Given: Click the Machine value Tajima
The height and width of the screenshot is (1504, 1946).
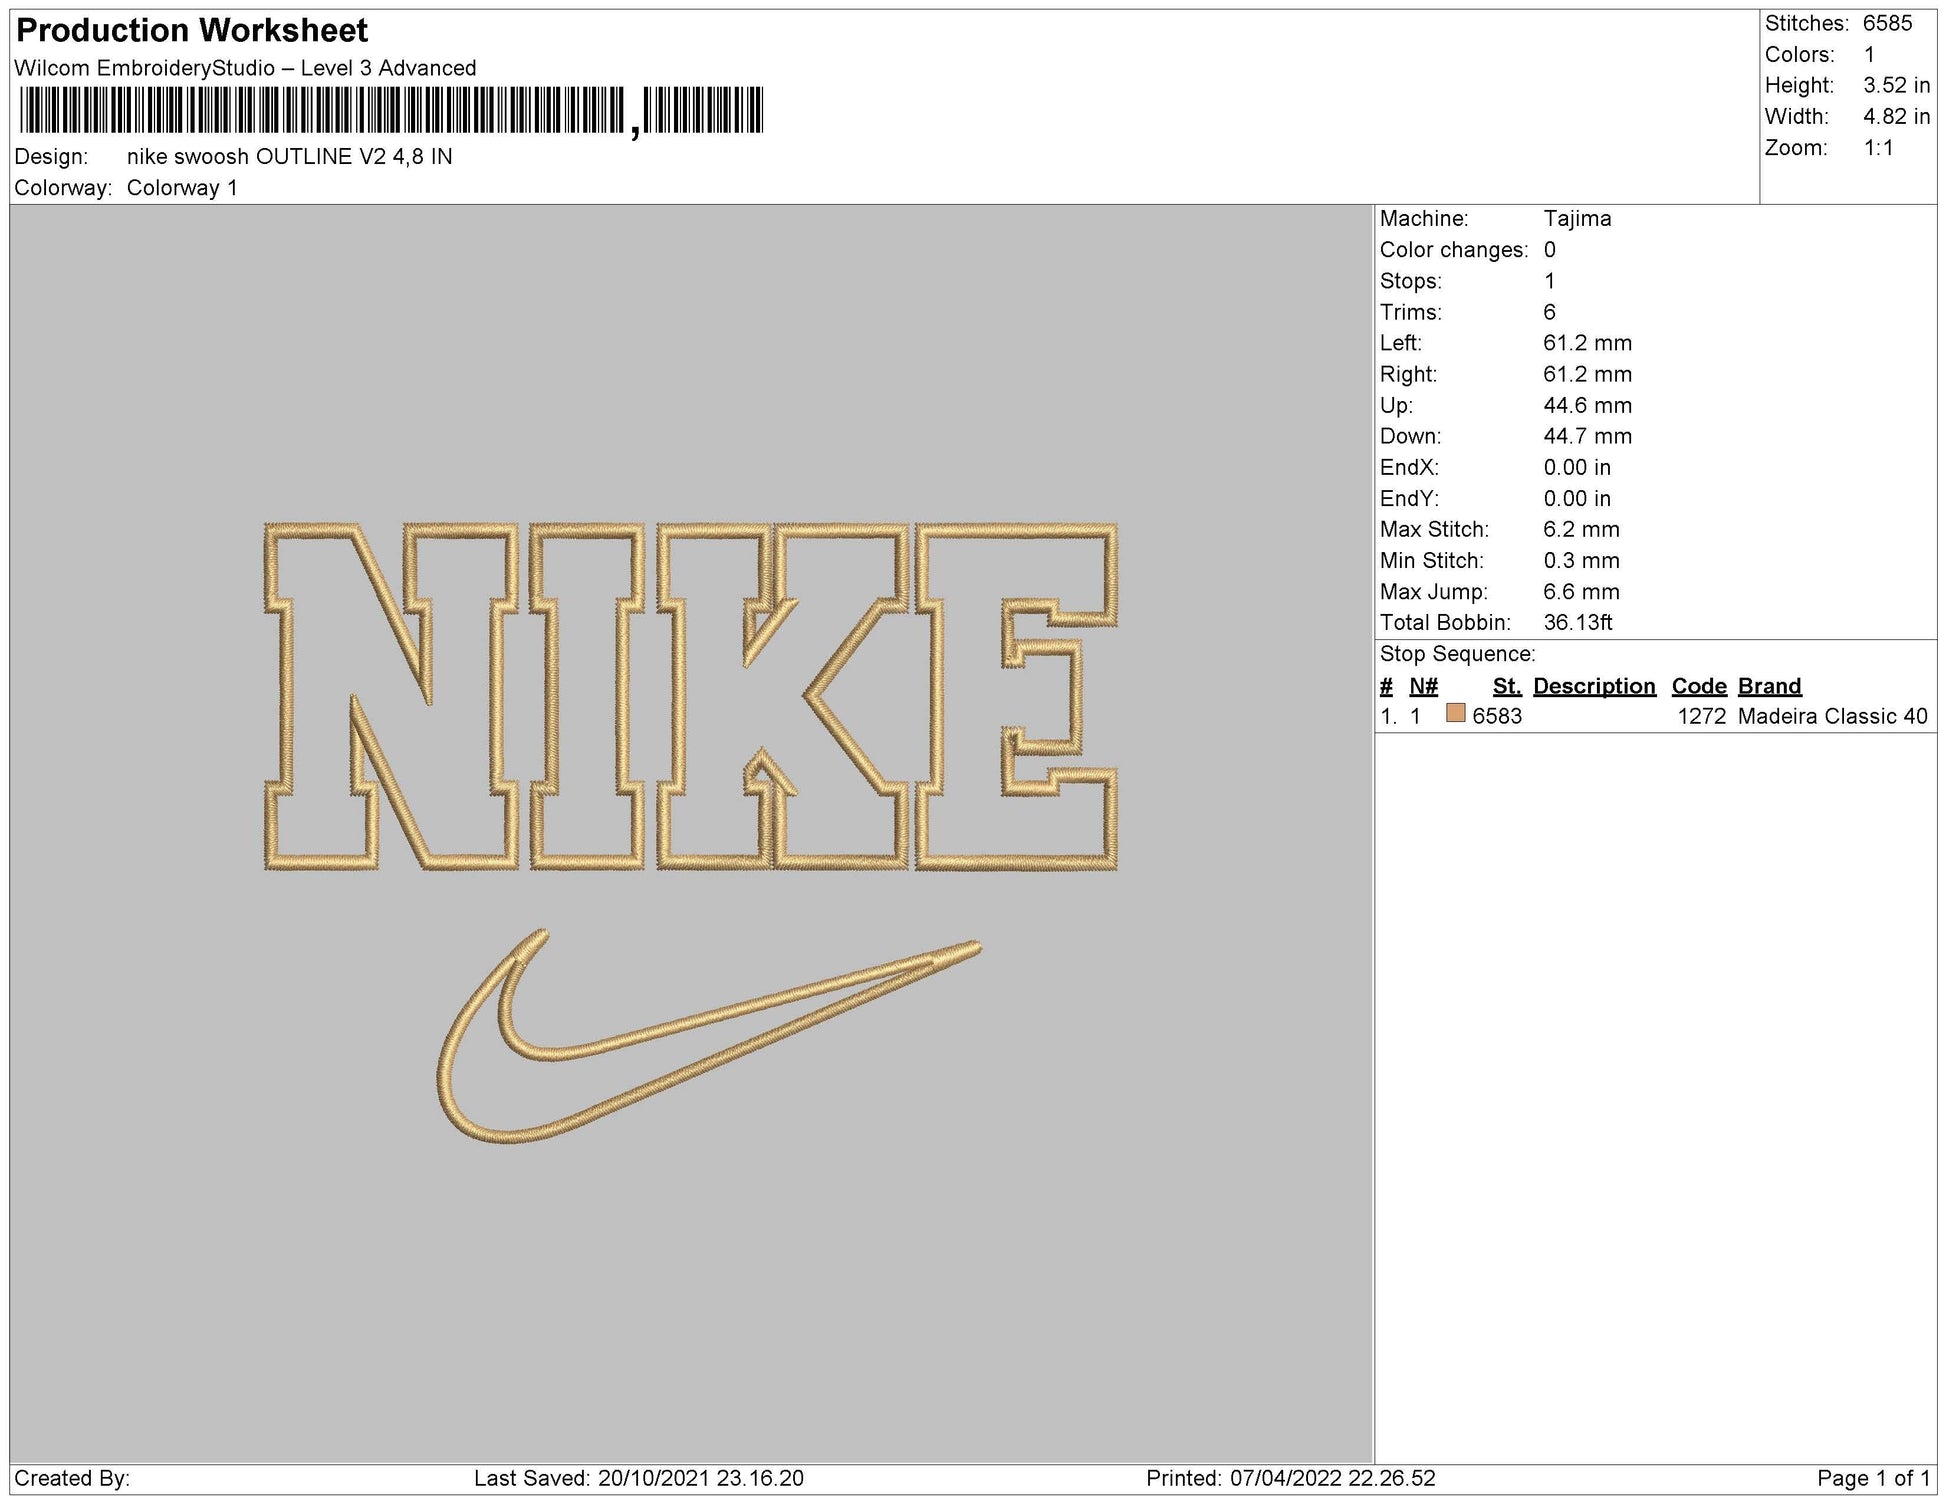Looking at the screenshot, I should point(1577,219).
